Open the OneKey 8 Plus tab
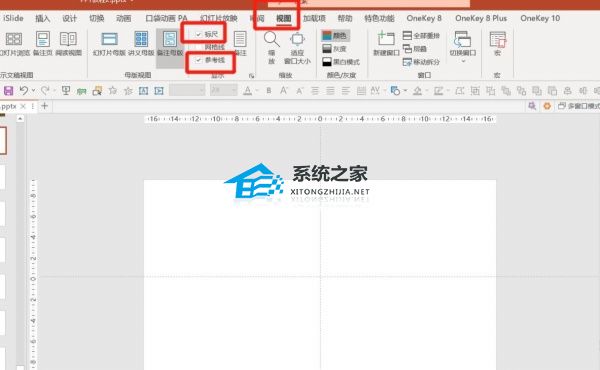600x370 pixels. 481,18
